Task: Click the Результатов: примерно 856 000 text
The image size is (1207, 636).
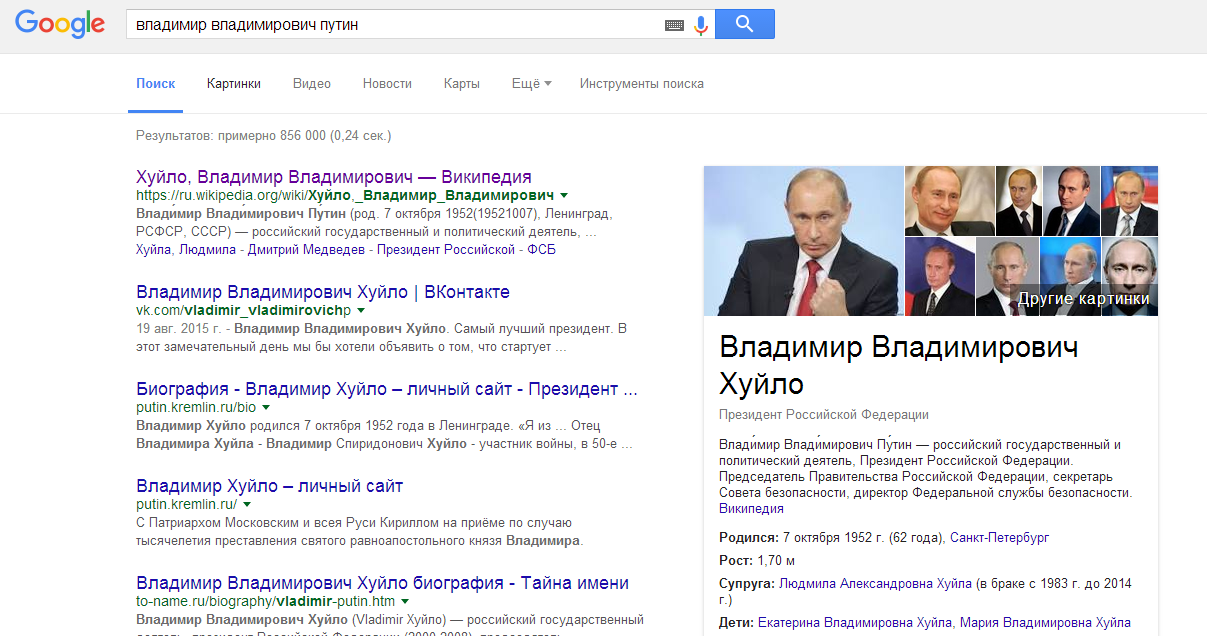Action: pyautogui.click(x=264, y=135)
